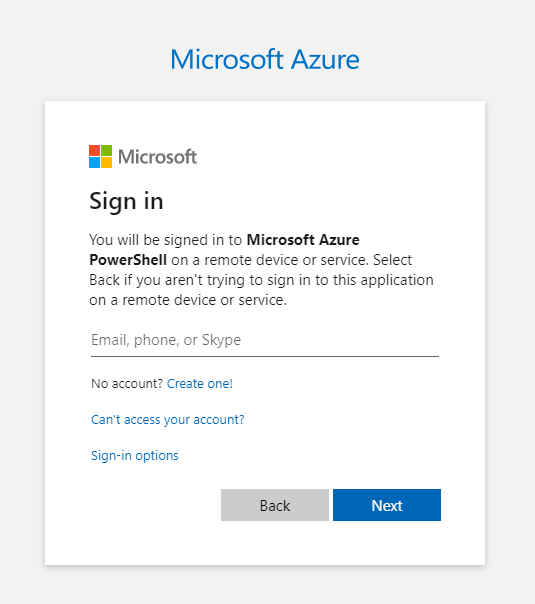Click the No account? label
Screen dimensions: 535x604
pos(127,384)
